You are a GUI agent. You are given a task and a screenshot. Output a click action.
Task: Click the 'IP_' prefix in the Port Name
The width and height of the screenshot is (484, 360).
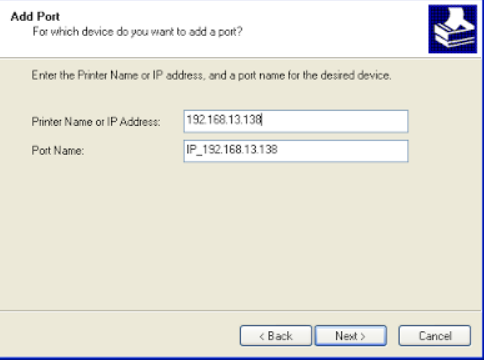[193, 150]
